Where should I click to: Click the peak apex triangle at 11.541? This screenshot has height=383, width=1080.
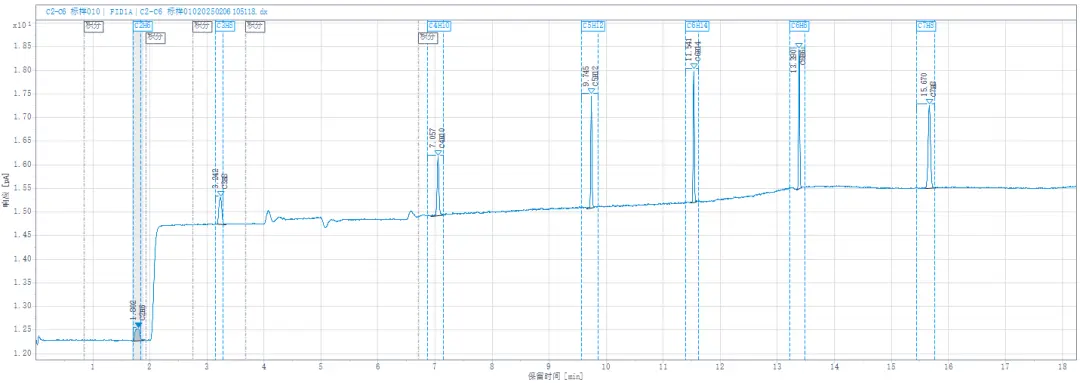coord(694,65)
